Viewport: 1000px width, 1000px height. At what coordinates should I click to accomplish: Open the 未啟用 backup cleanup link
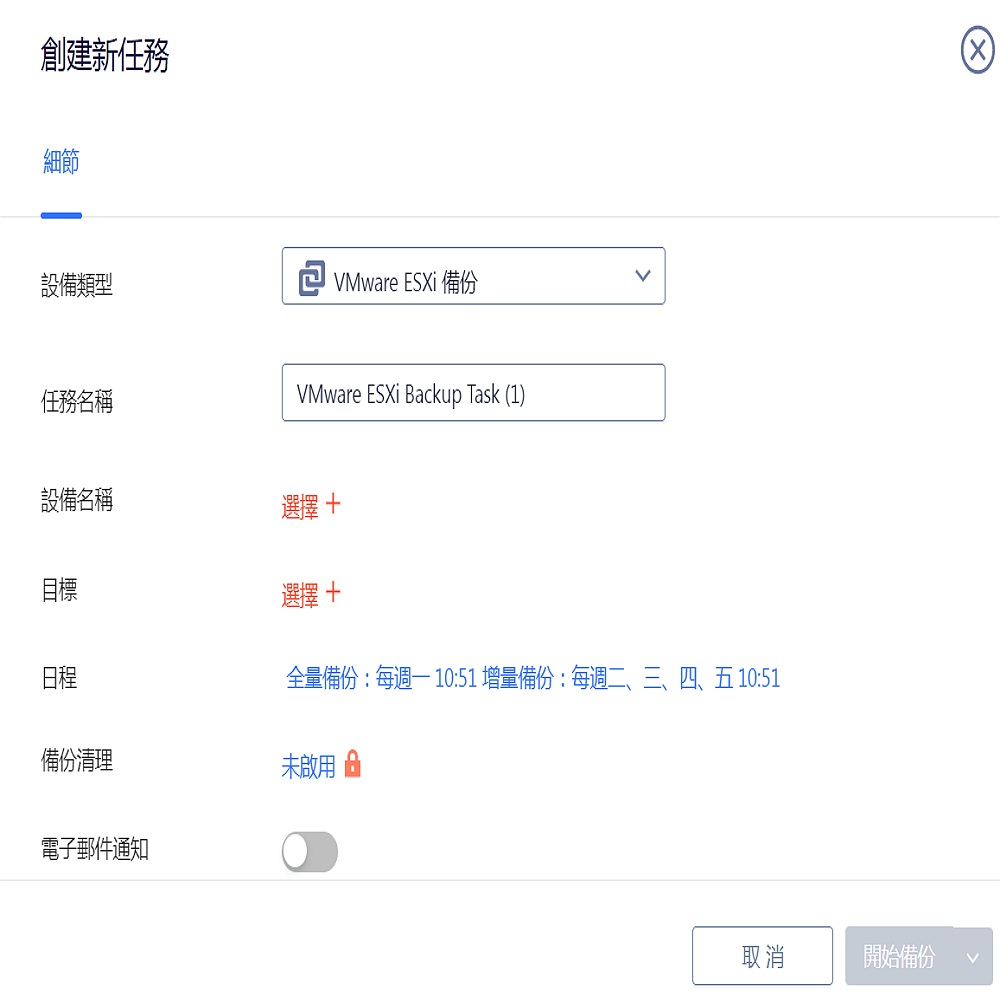click(x=308, y=766)
